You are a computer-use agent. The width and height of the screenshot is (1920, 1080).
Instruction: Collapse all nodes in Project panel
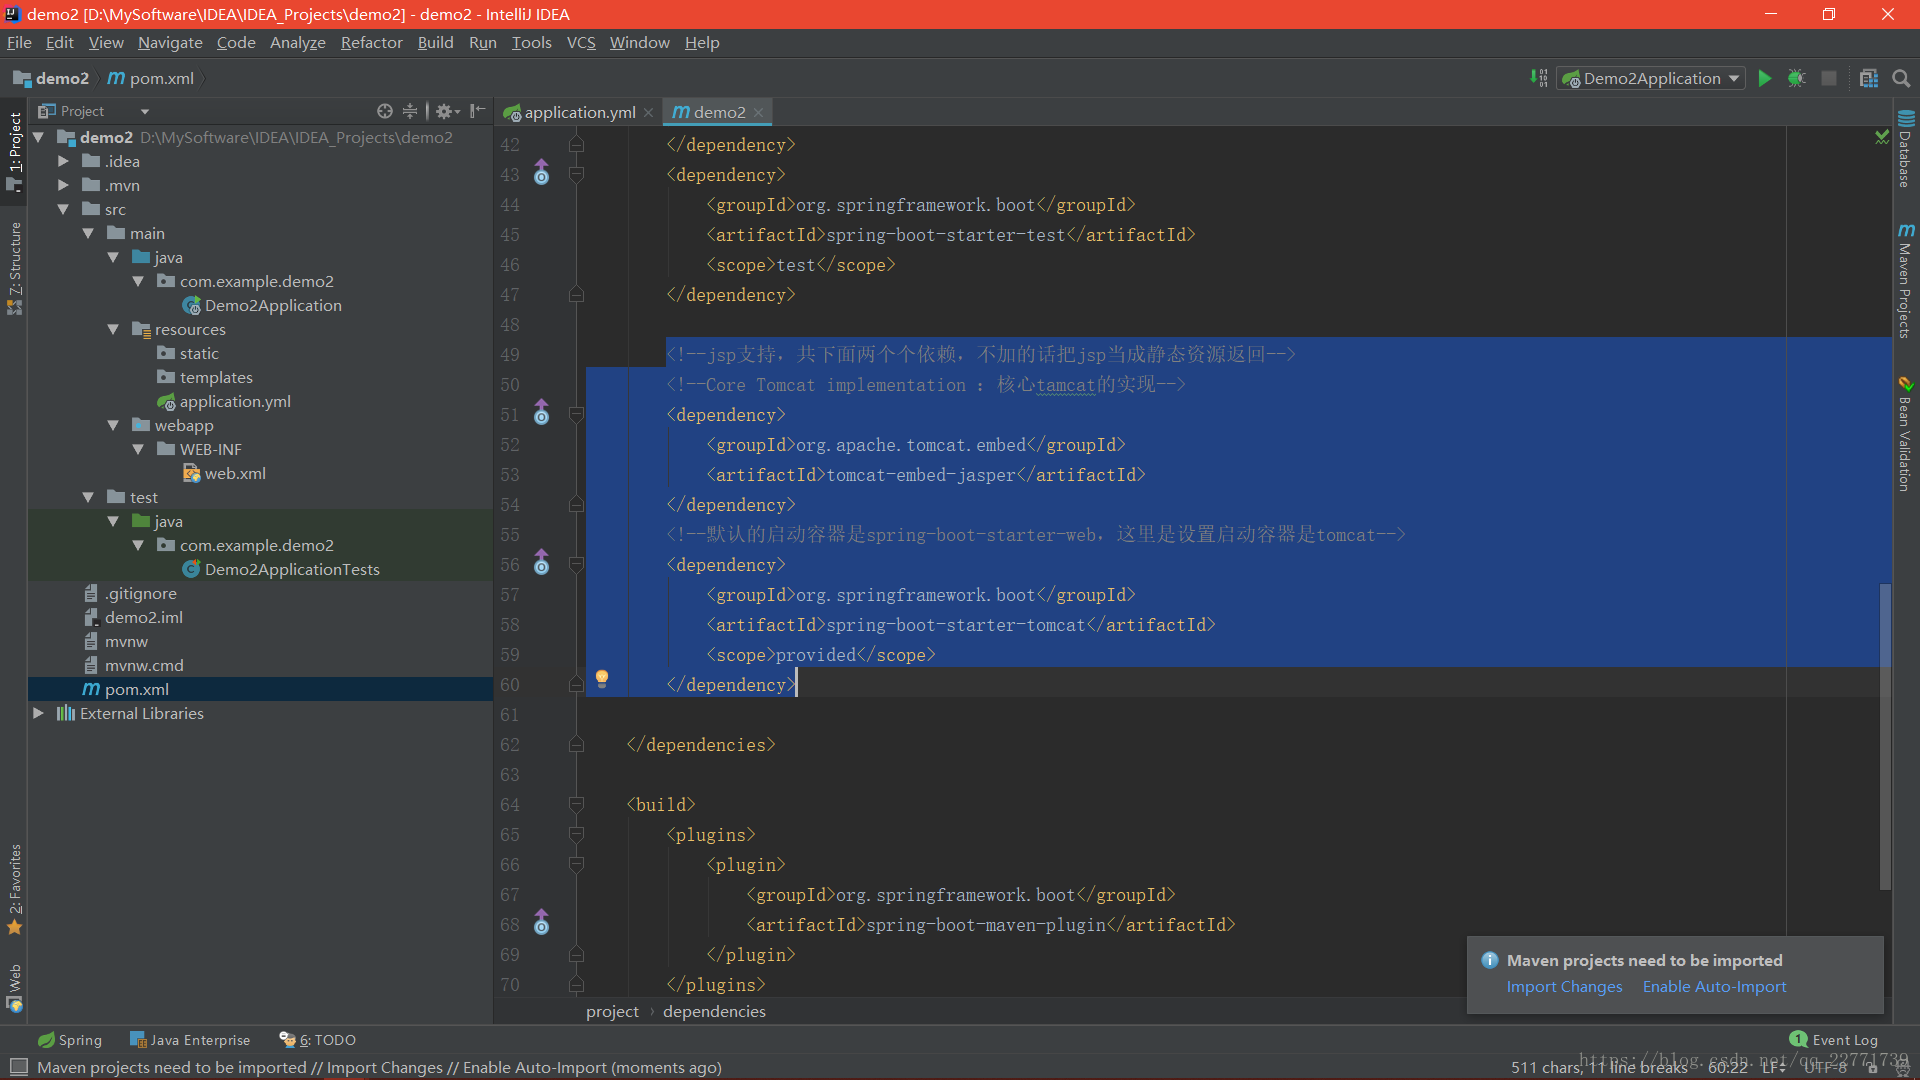(x=410, y=111)
